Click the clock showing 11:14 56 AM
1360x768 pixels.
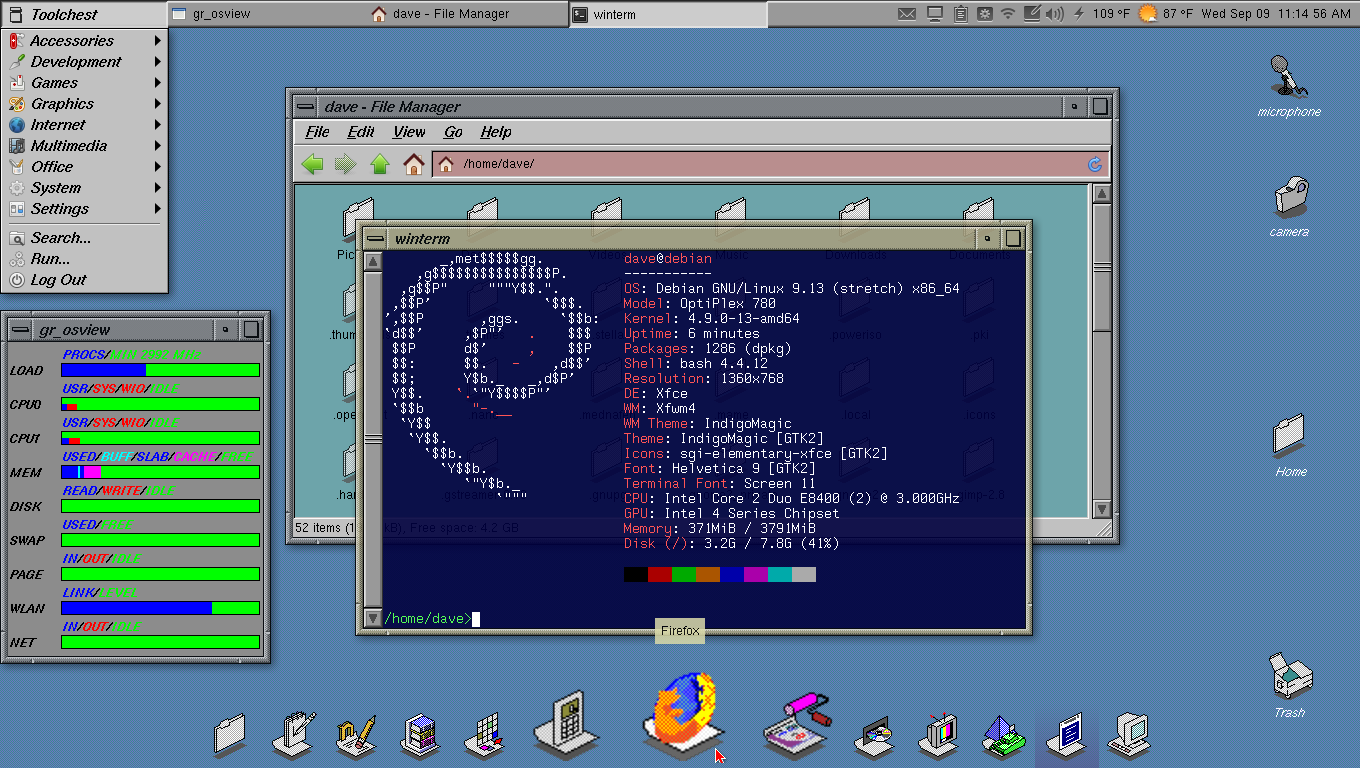[x=1276, y=14]
